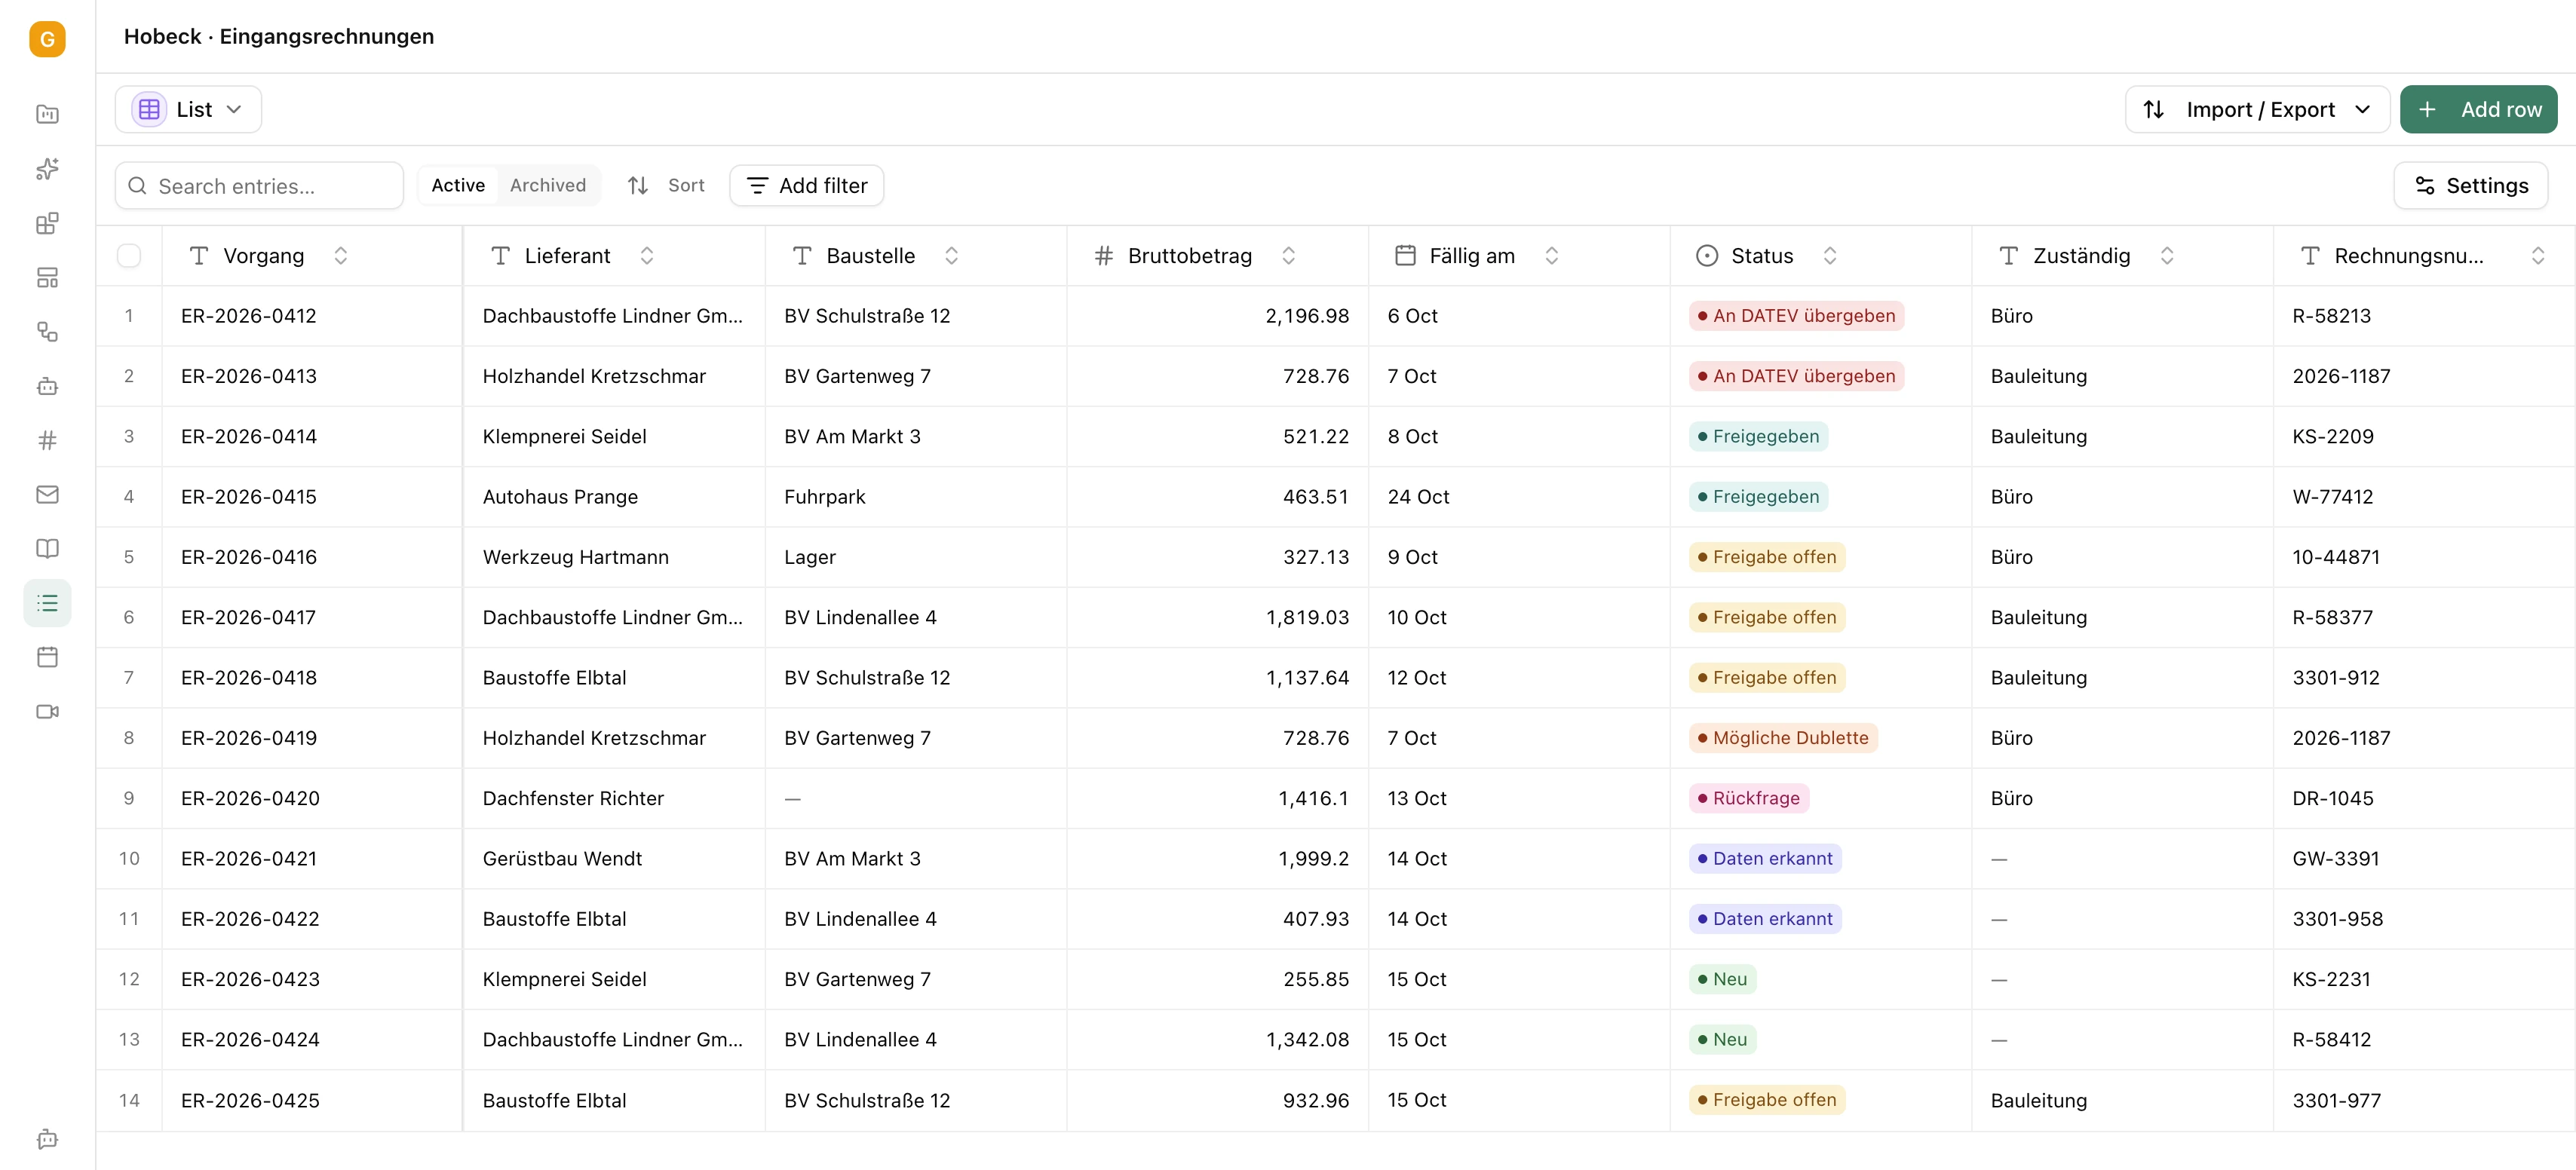Click the amount 1,999.2
2576x1170 pixels.
click(1313, 859)
